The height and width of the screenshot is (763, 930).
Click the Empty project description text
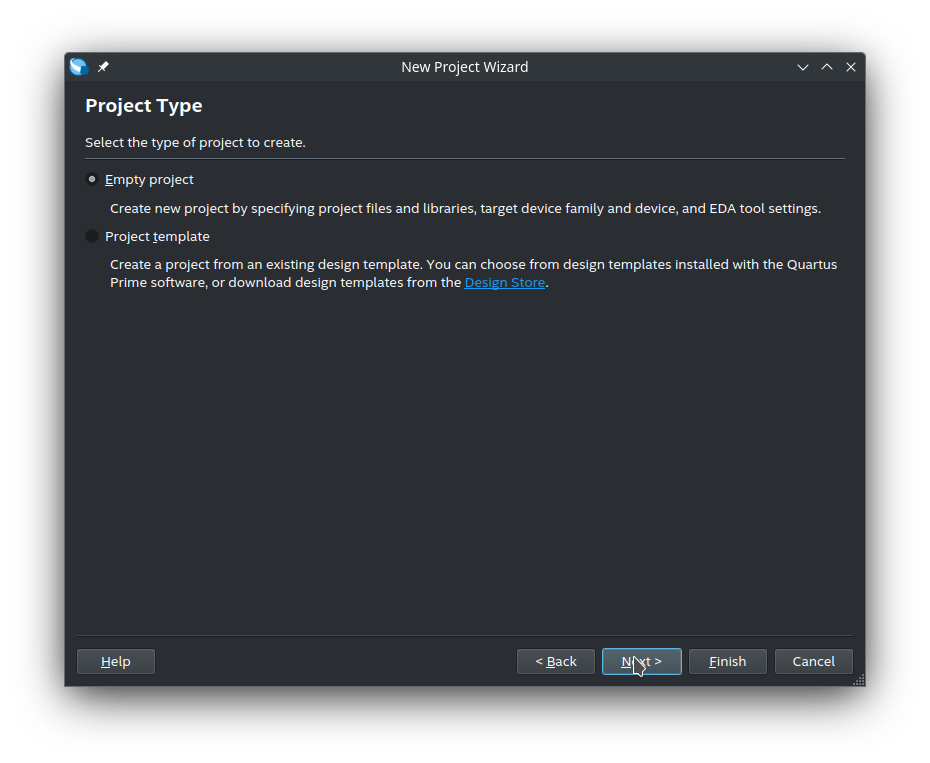pos(466,209)
